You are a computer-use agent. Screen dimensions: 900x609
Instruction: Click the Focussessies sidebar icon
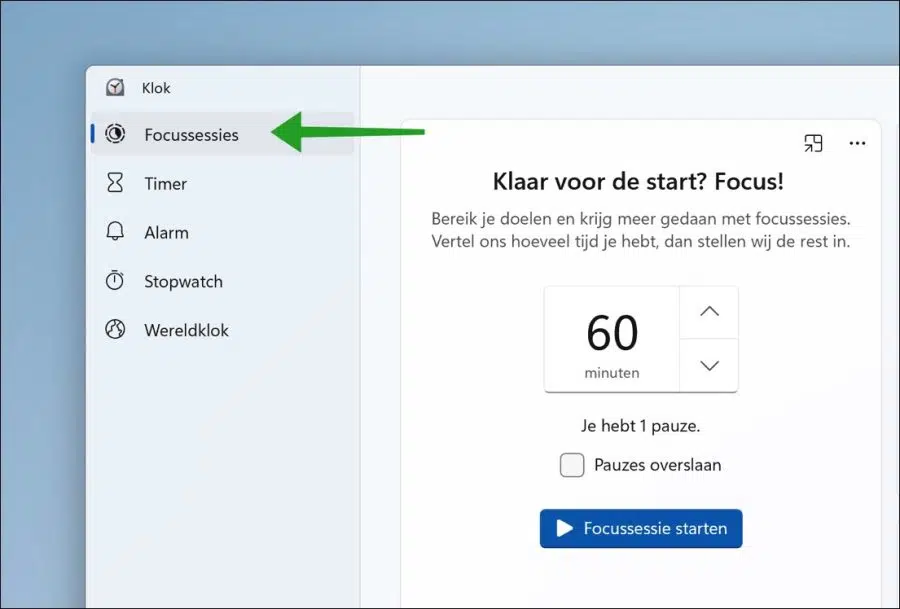pos(115,134)
